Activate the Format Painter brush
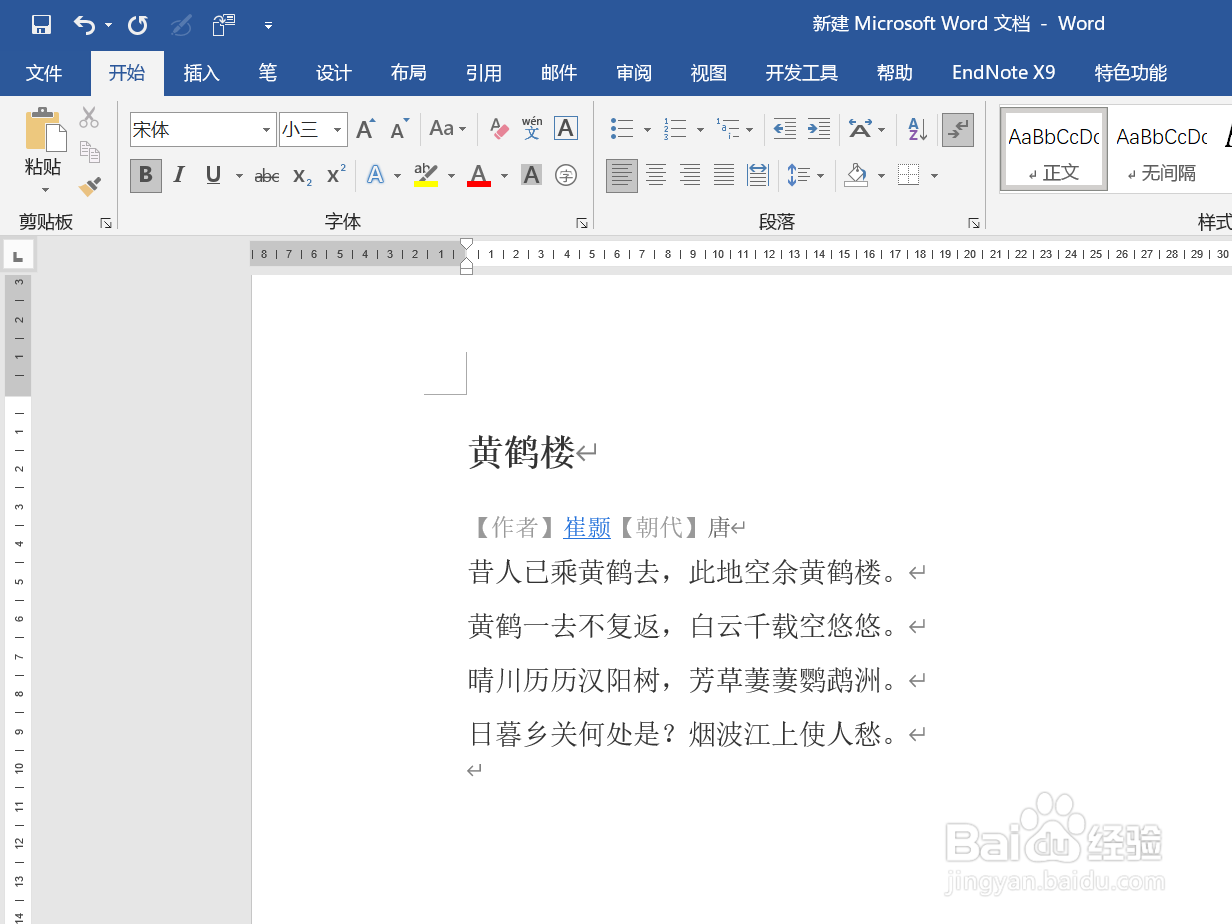Viewport: 1232px width, 924px height. [x=90, y=186]
